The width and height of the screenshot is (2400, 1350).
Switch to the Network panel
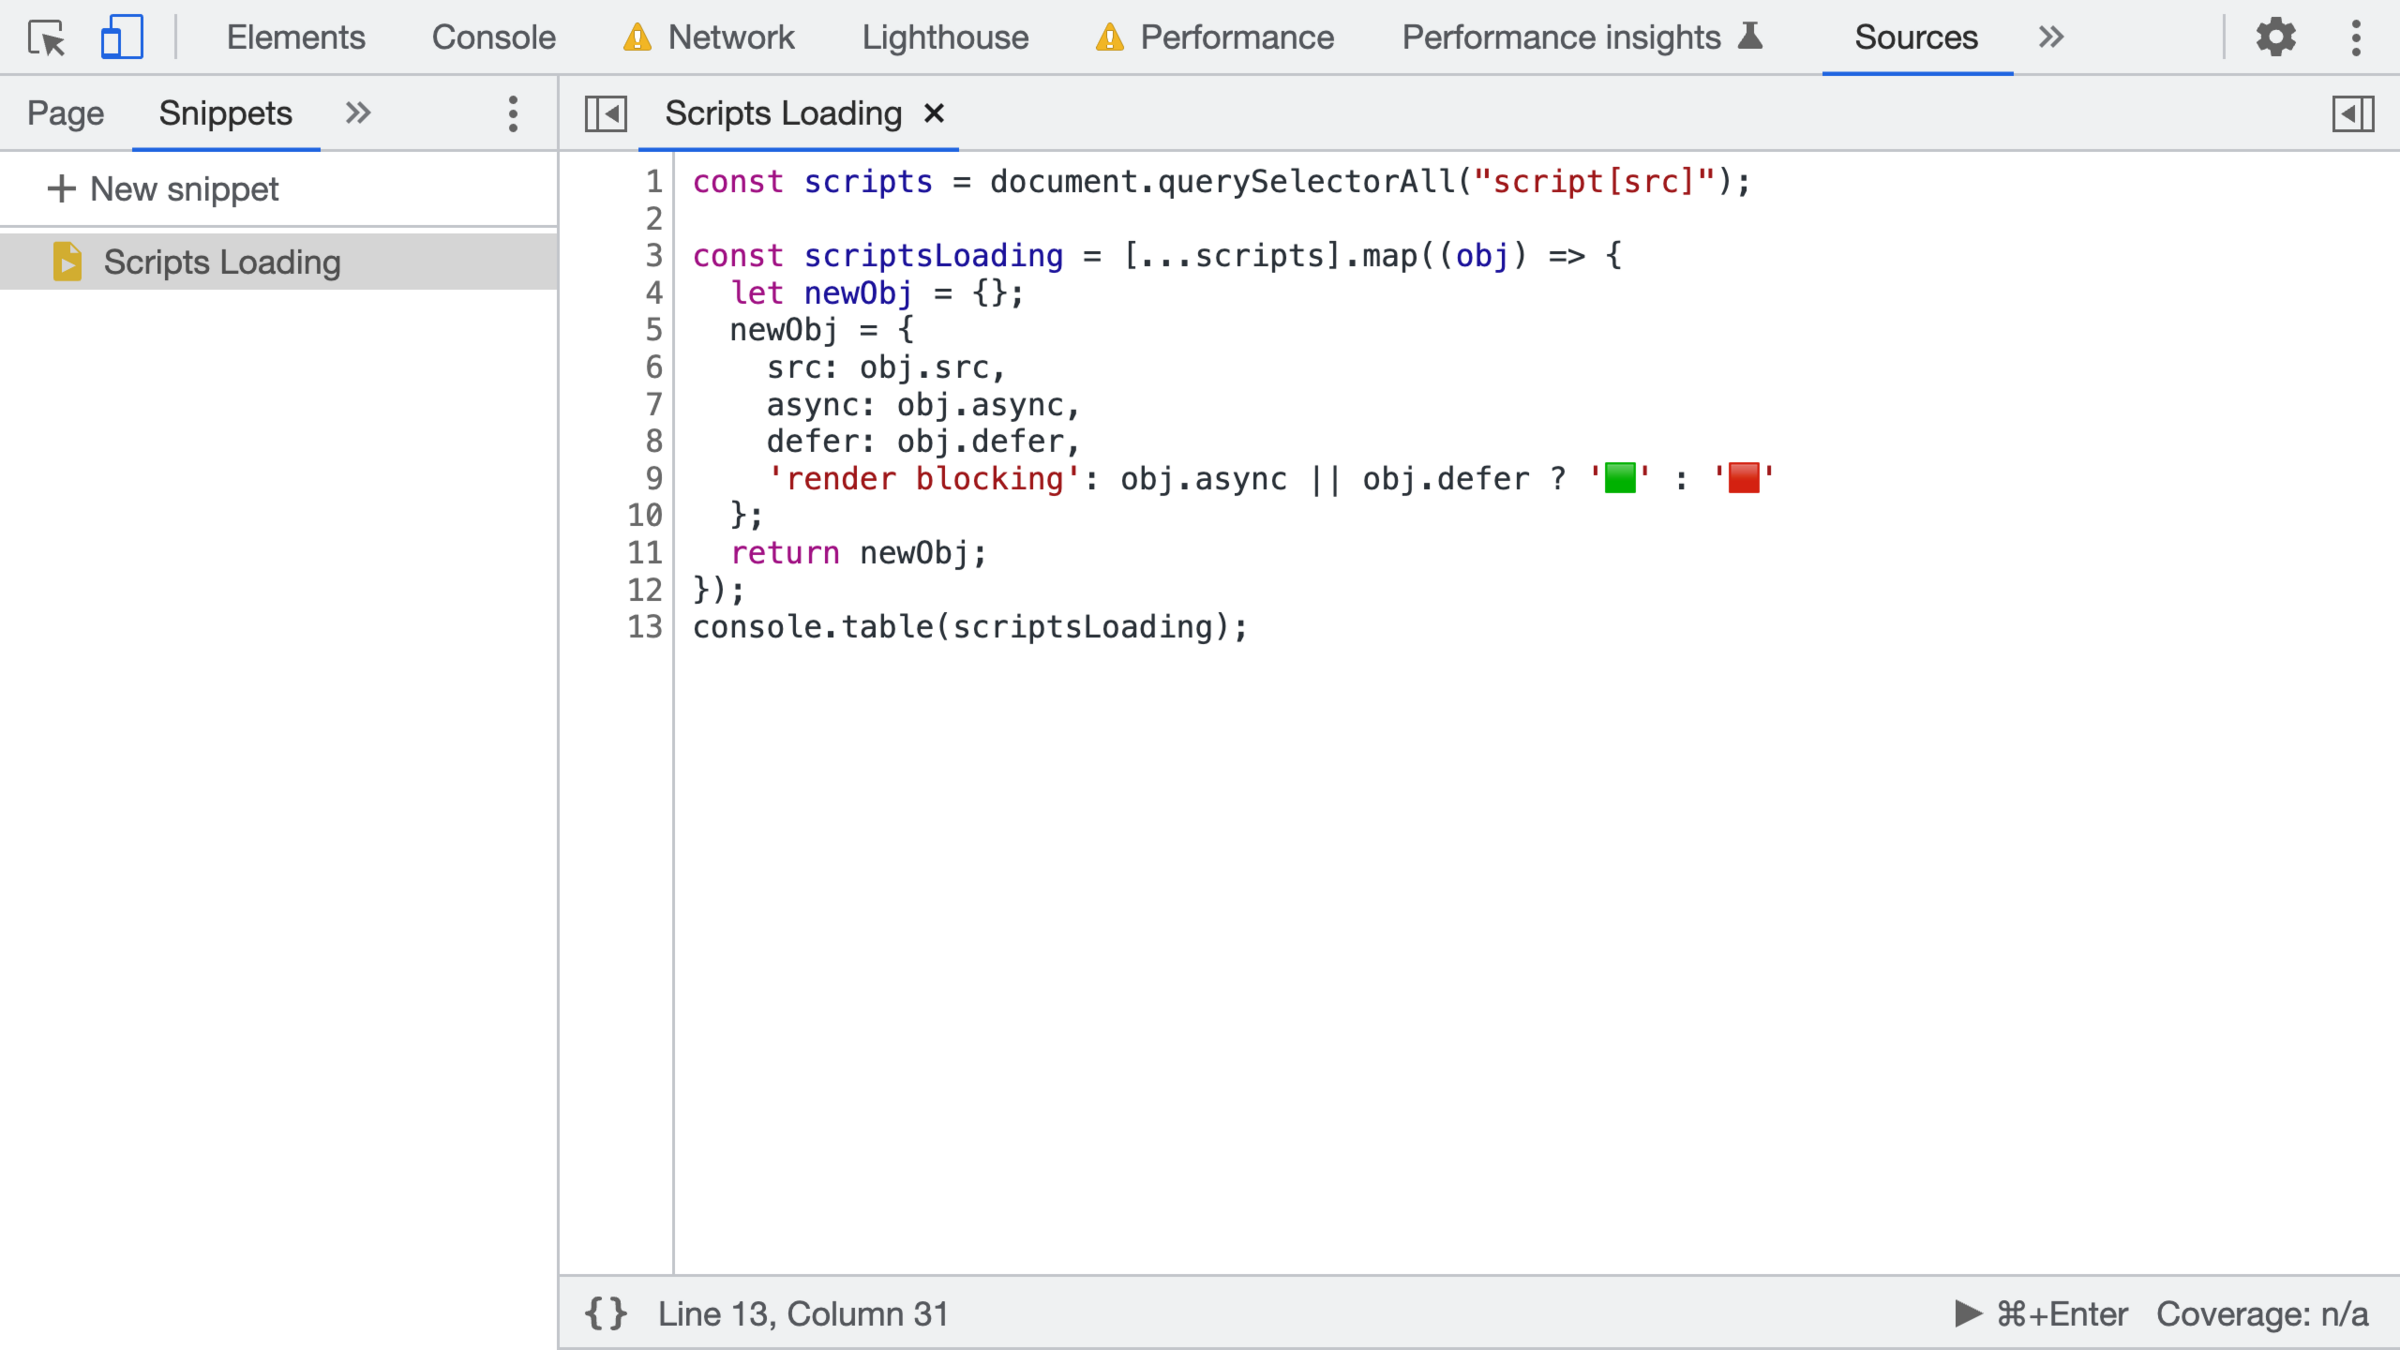pyautogui.click(x=730, y=38)
